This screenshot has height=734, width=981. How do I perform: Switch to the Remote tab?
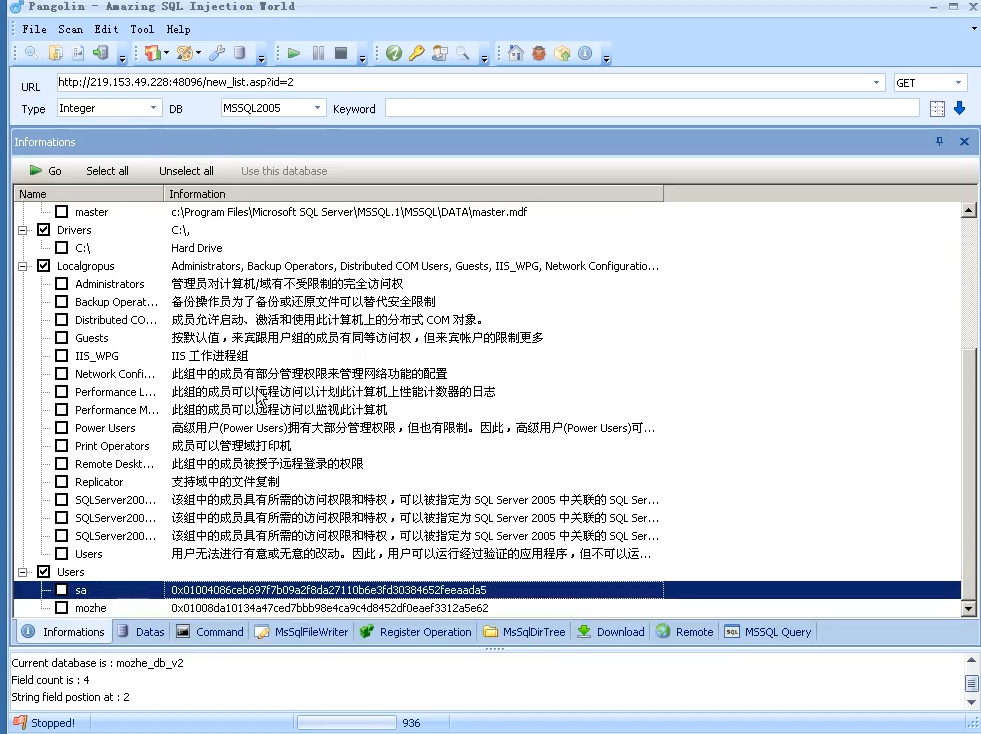pos(685,632)
